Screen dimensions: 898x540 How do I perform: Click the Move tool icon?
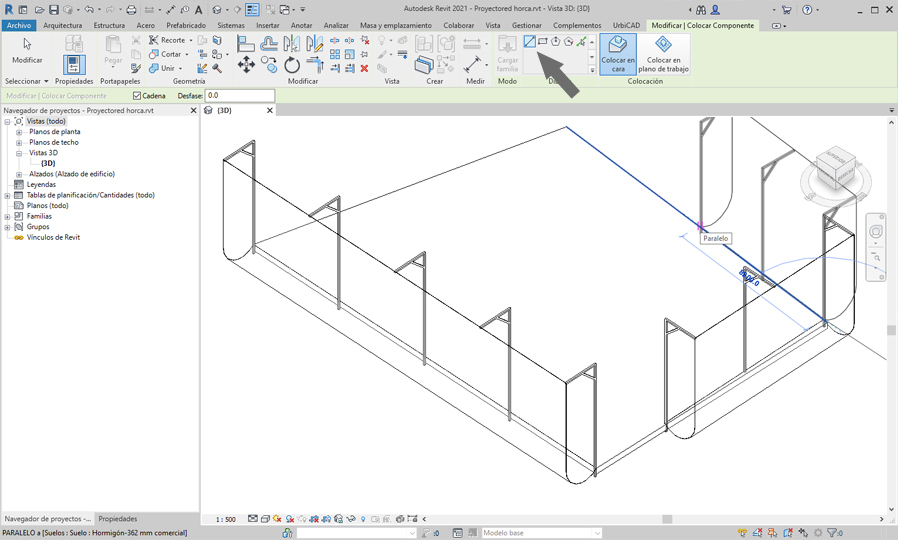click(246, 65)
